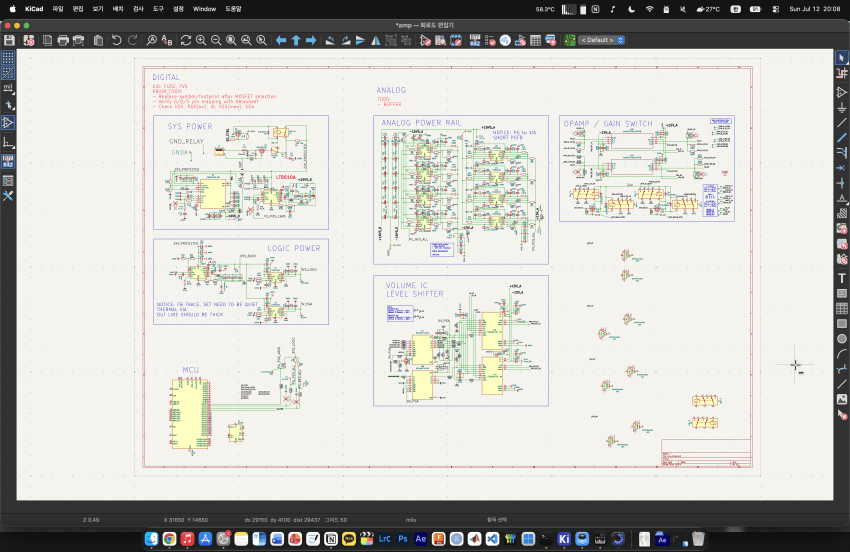Add an image to the schematic
850x552 pixels.
click(x=841, y=399)
